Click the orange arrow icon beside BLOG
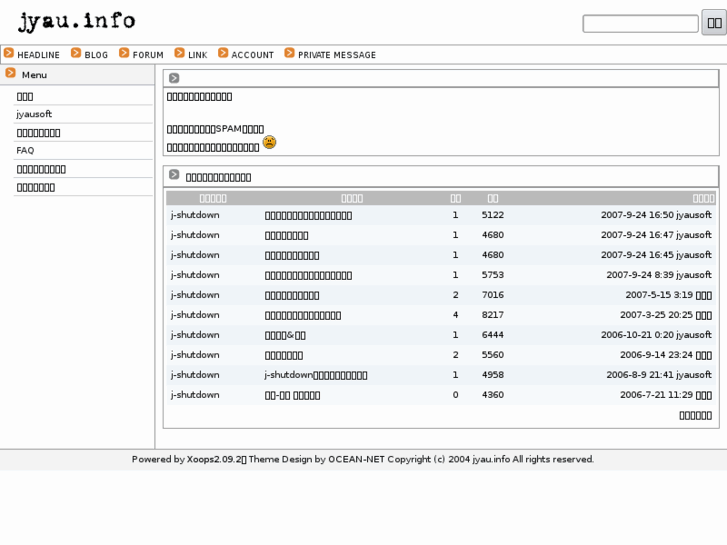 (x=76, y=53)
